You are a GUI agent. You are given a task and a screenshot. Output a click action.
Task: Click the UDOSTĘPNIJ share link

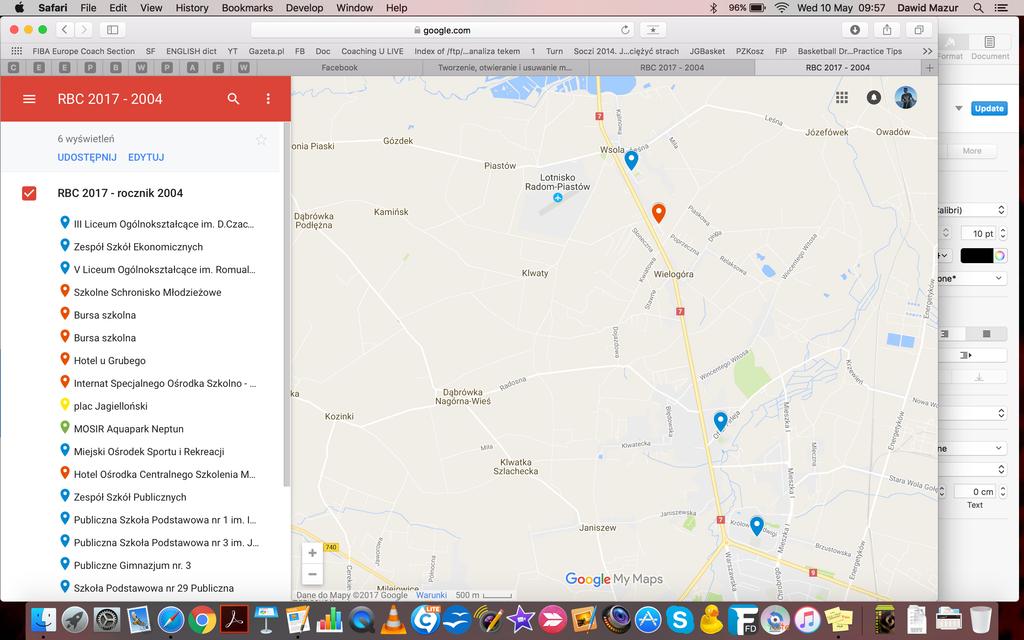coord(87,157)
